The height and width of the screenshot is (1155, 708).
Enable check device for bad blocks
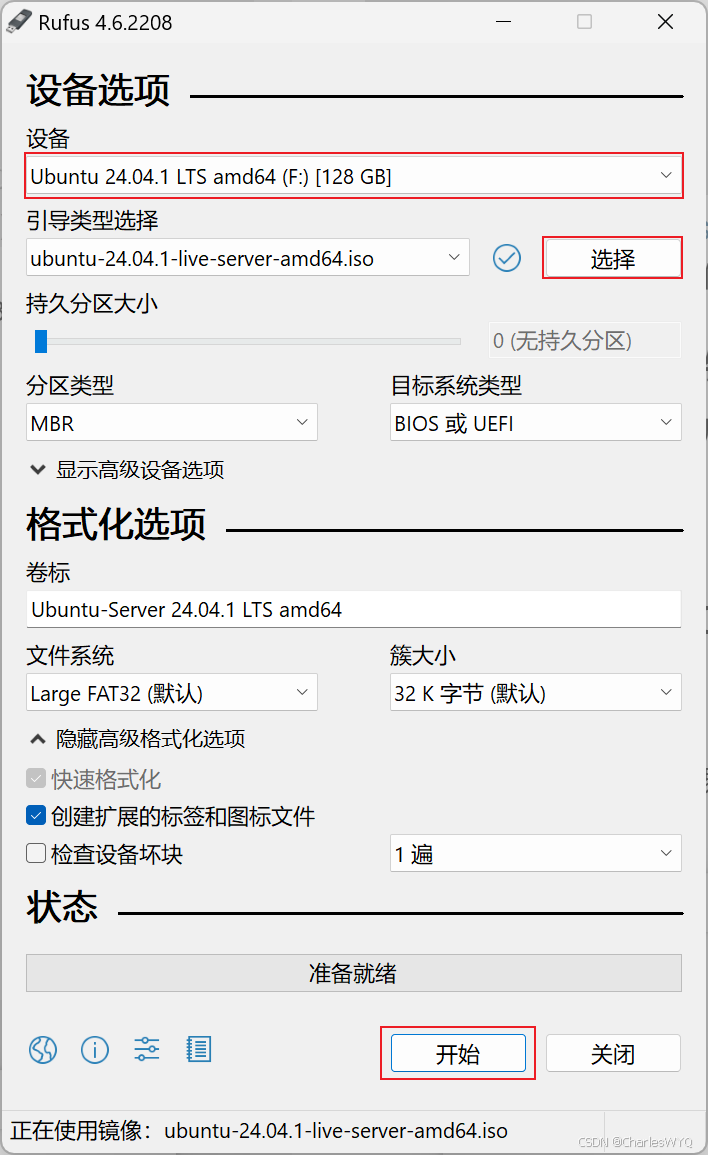[x=36, y=853]
